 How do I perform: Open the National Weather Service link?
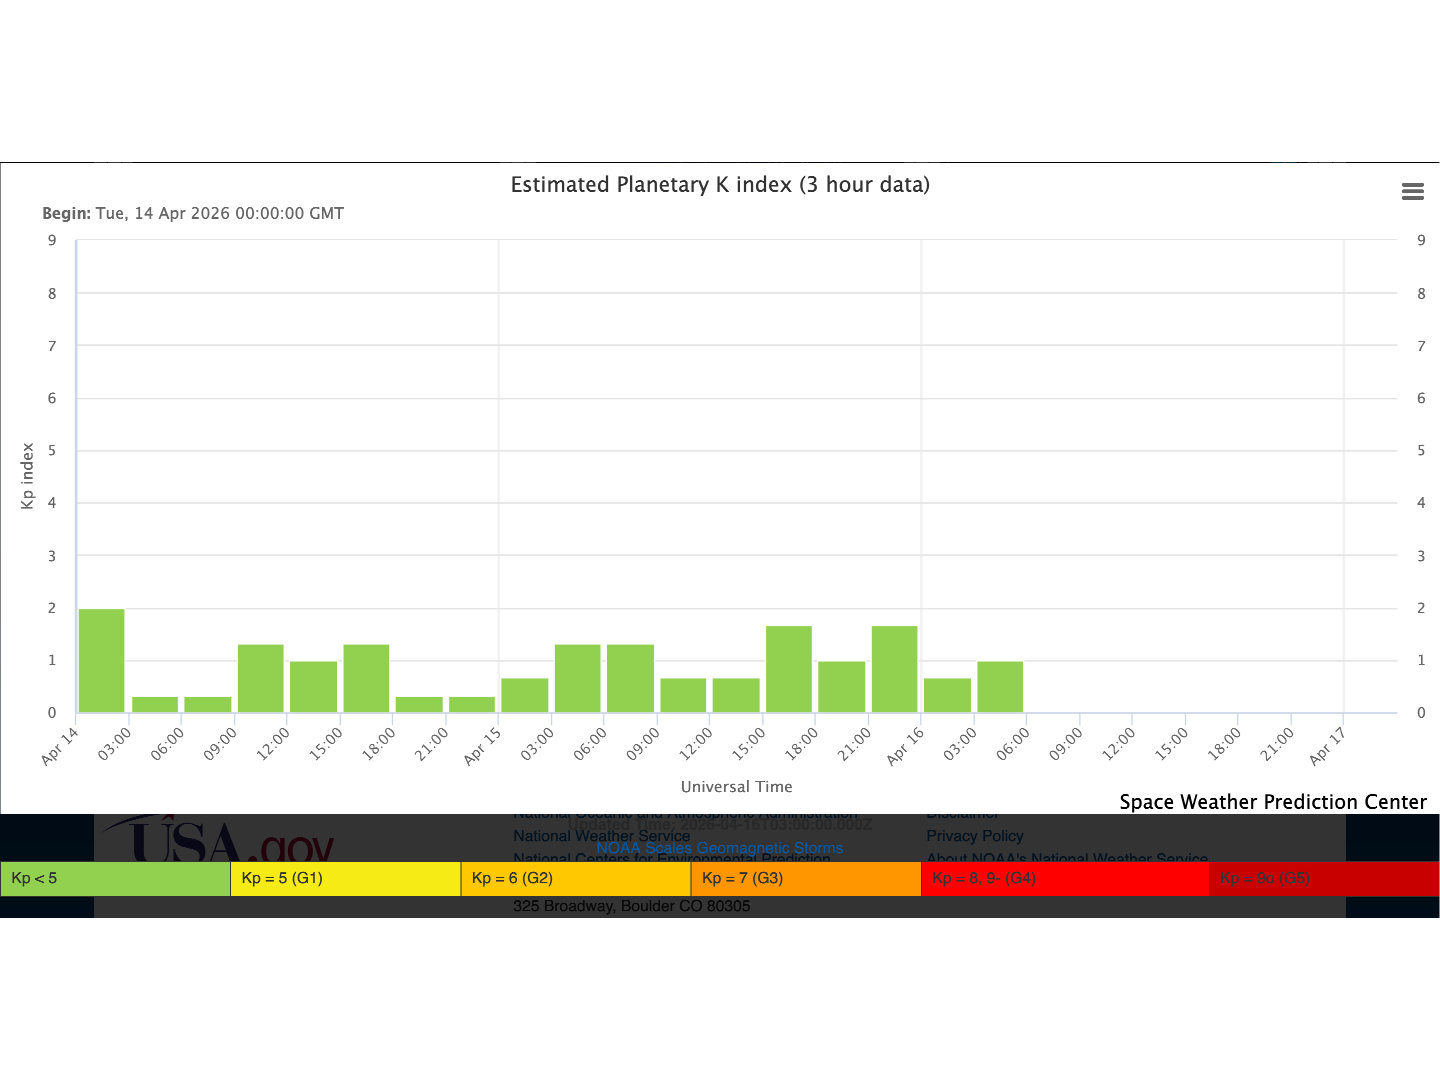601,836
